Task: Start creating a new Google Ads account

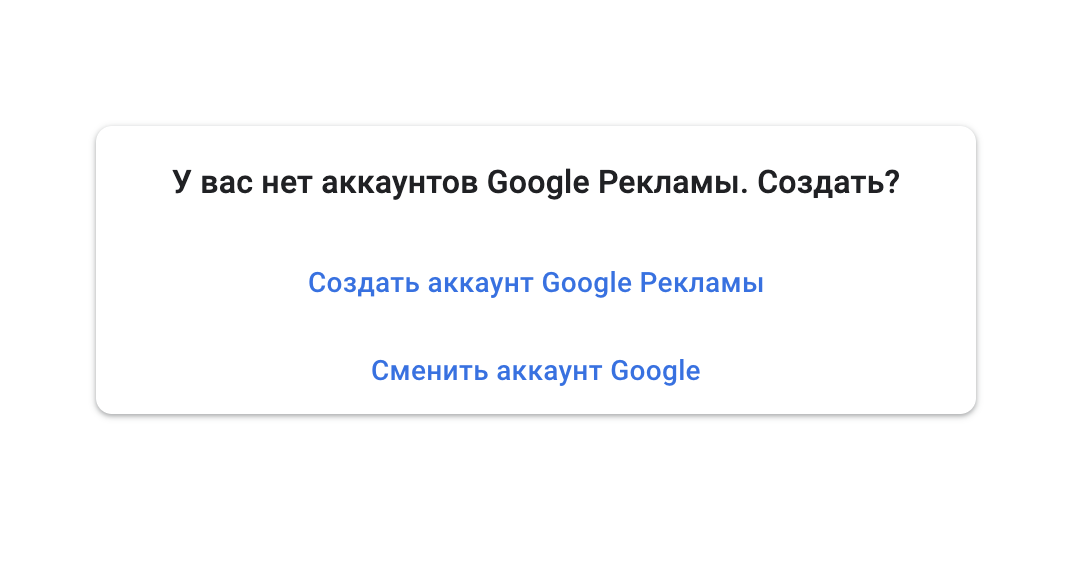Action: coord(536,283)
